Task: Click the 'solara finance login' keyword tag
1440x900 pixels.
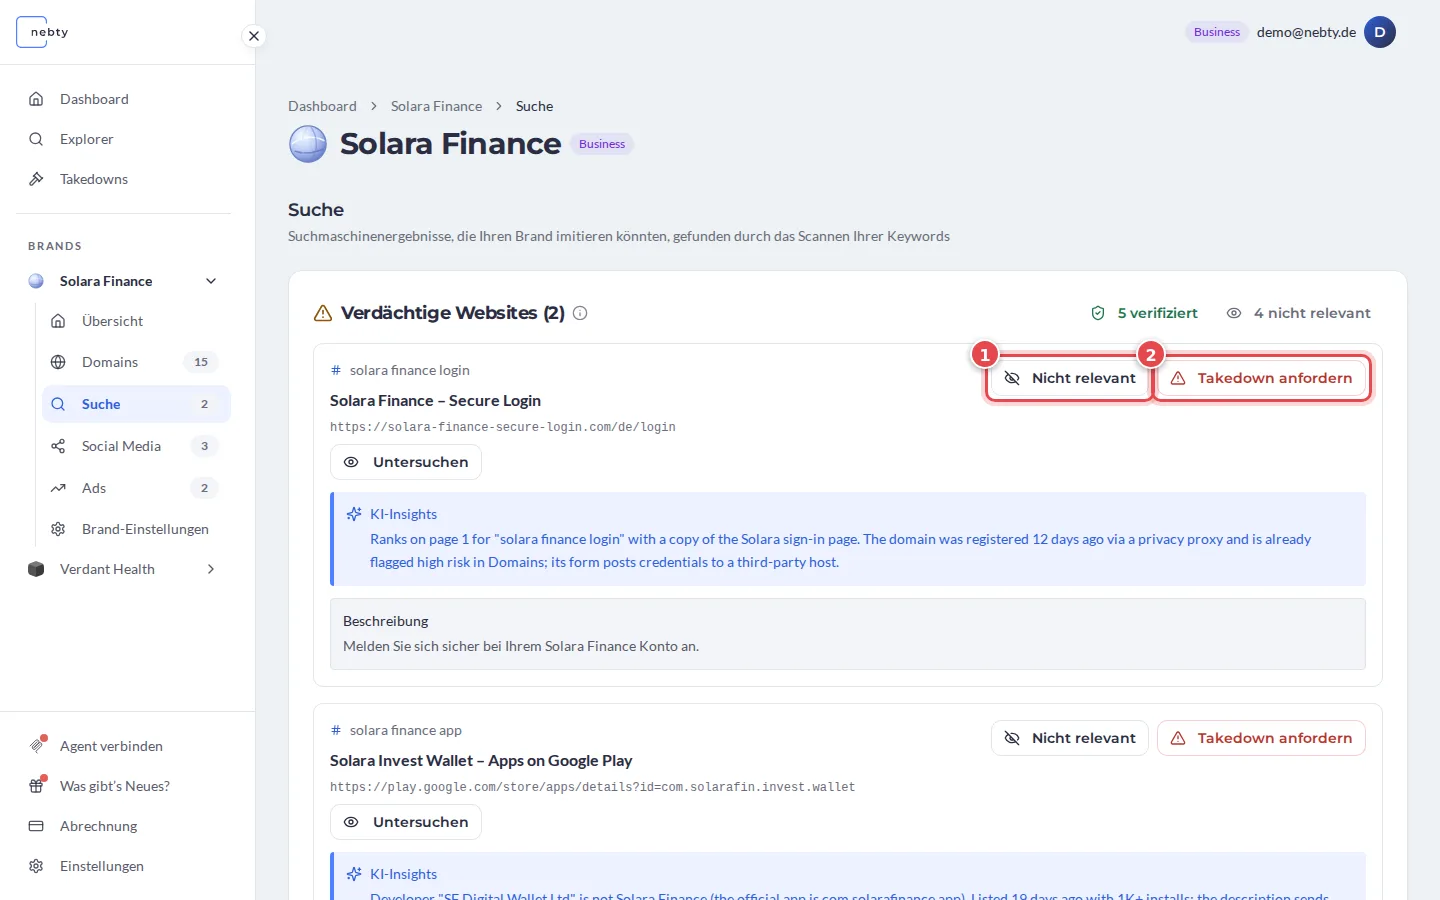Action: click(400, 370)
